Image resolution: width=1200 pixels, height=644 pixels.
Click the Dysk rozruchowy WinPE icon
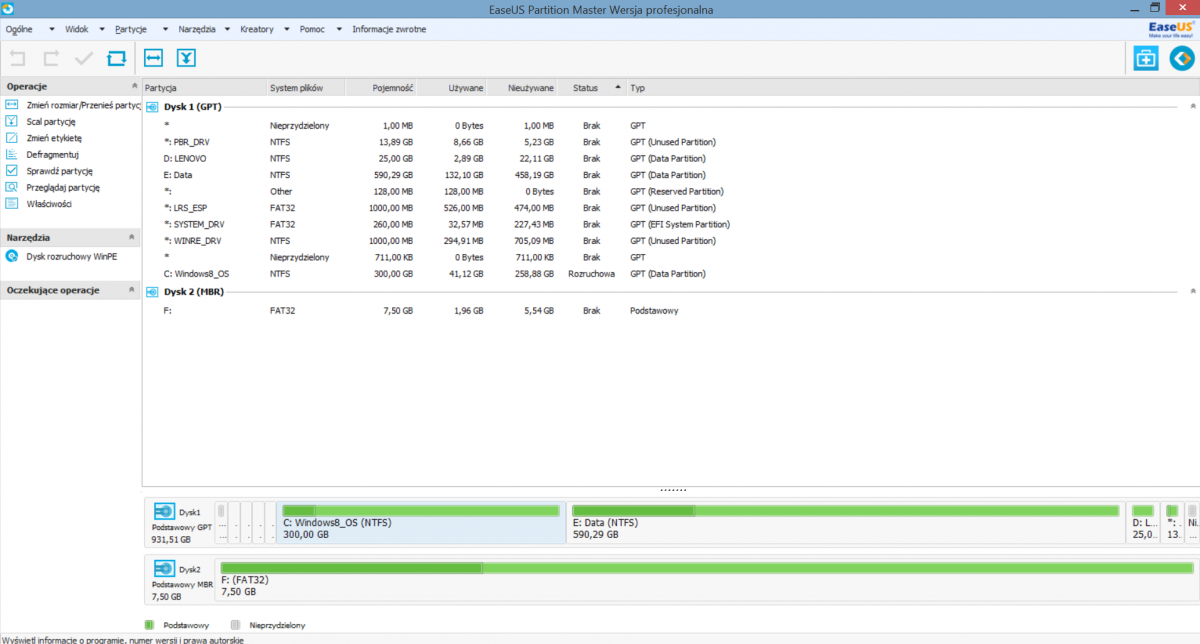12,256
